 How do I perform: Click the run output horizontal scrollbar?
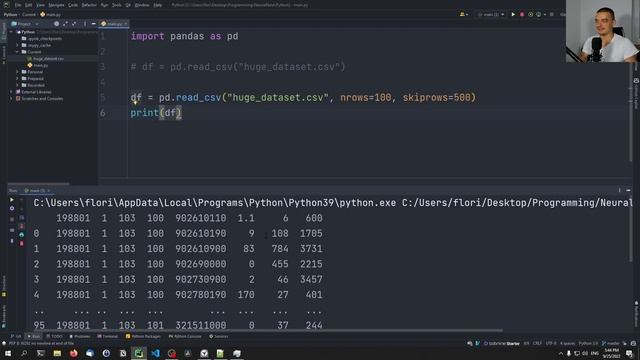click(x=267, y=330)
